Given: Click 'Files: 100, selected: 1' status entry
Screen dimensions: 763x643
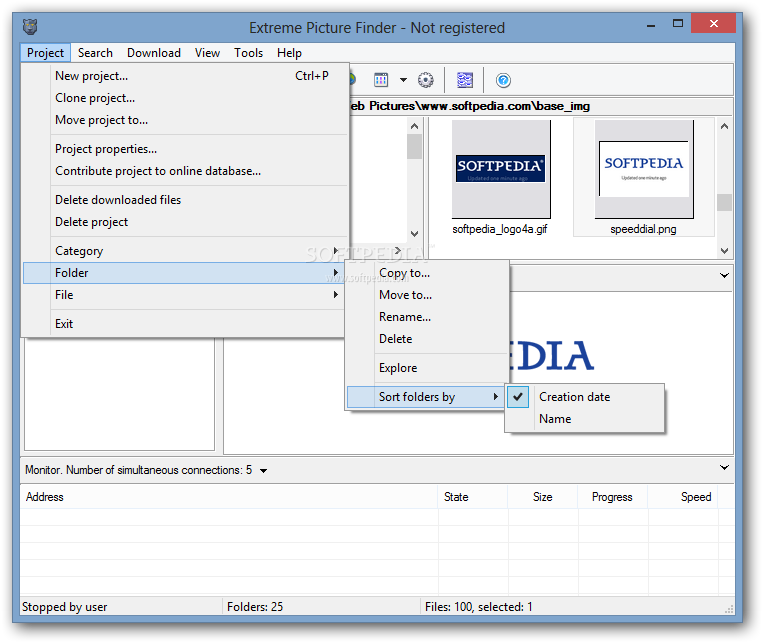Looking at the screenshot, I should click(479, 607).
